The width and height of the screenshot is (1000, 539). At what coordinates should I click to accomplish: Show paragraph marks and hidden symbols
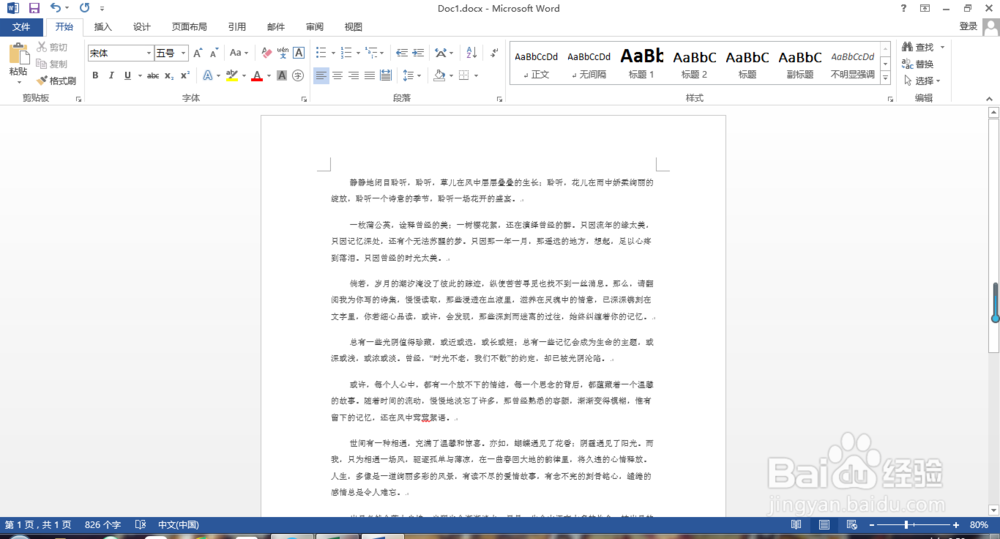(494, 53)
